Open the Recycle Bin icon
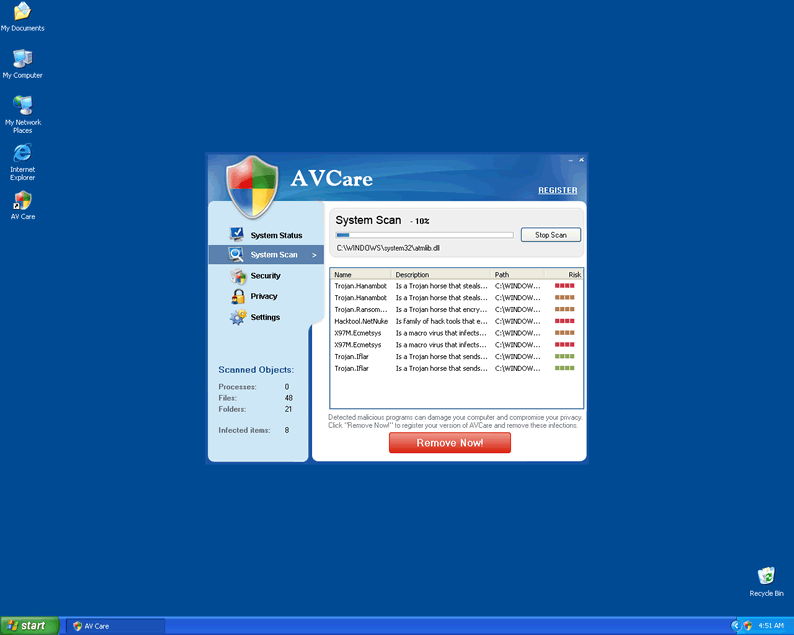The height and width of the screenshot is (635, 794). coord(766,576)
